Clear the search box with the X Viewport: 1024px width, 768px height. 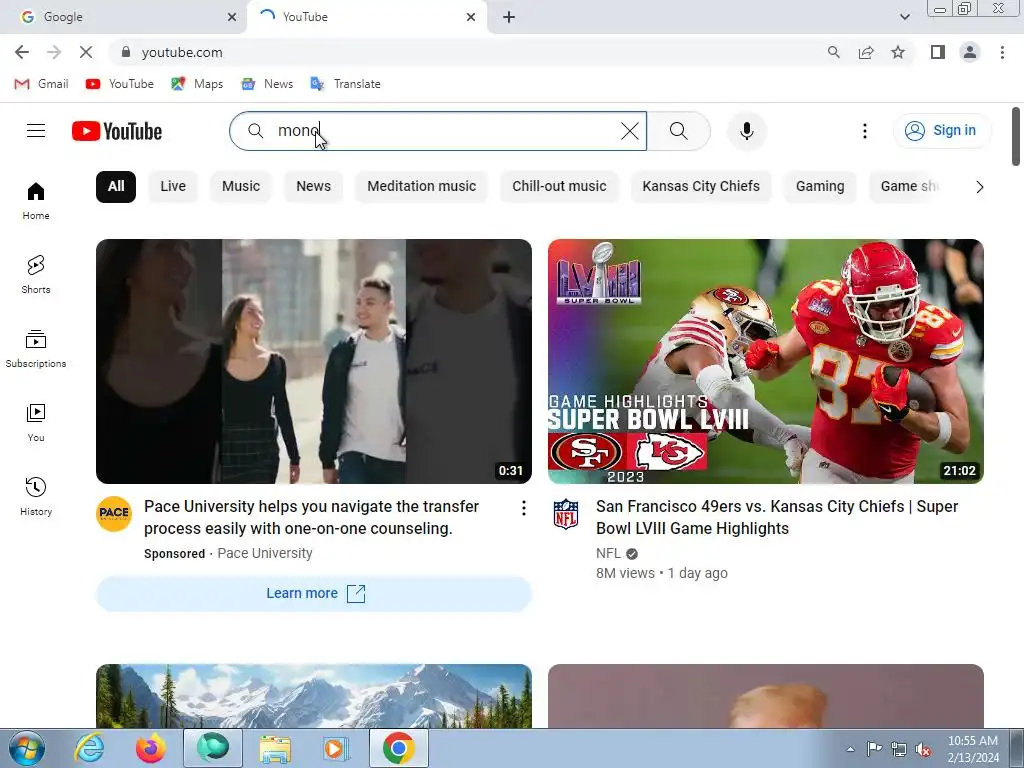coord(630,131)
